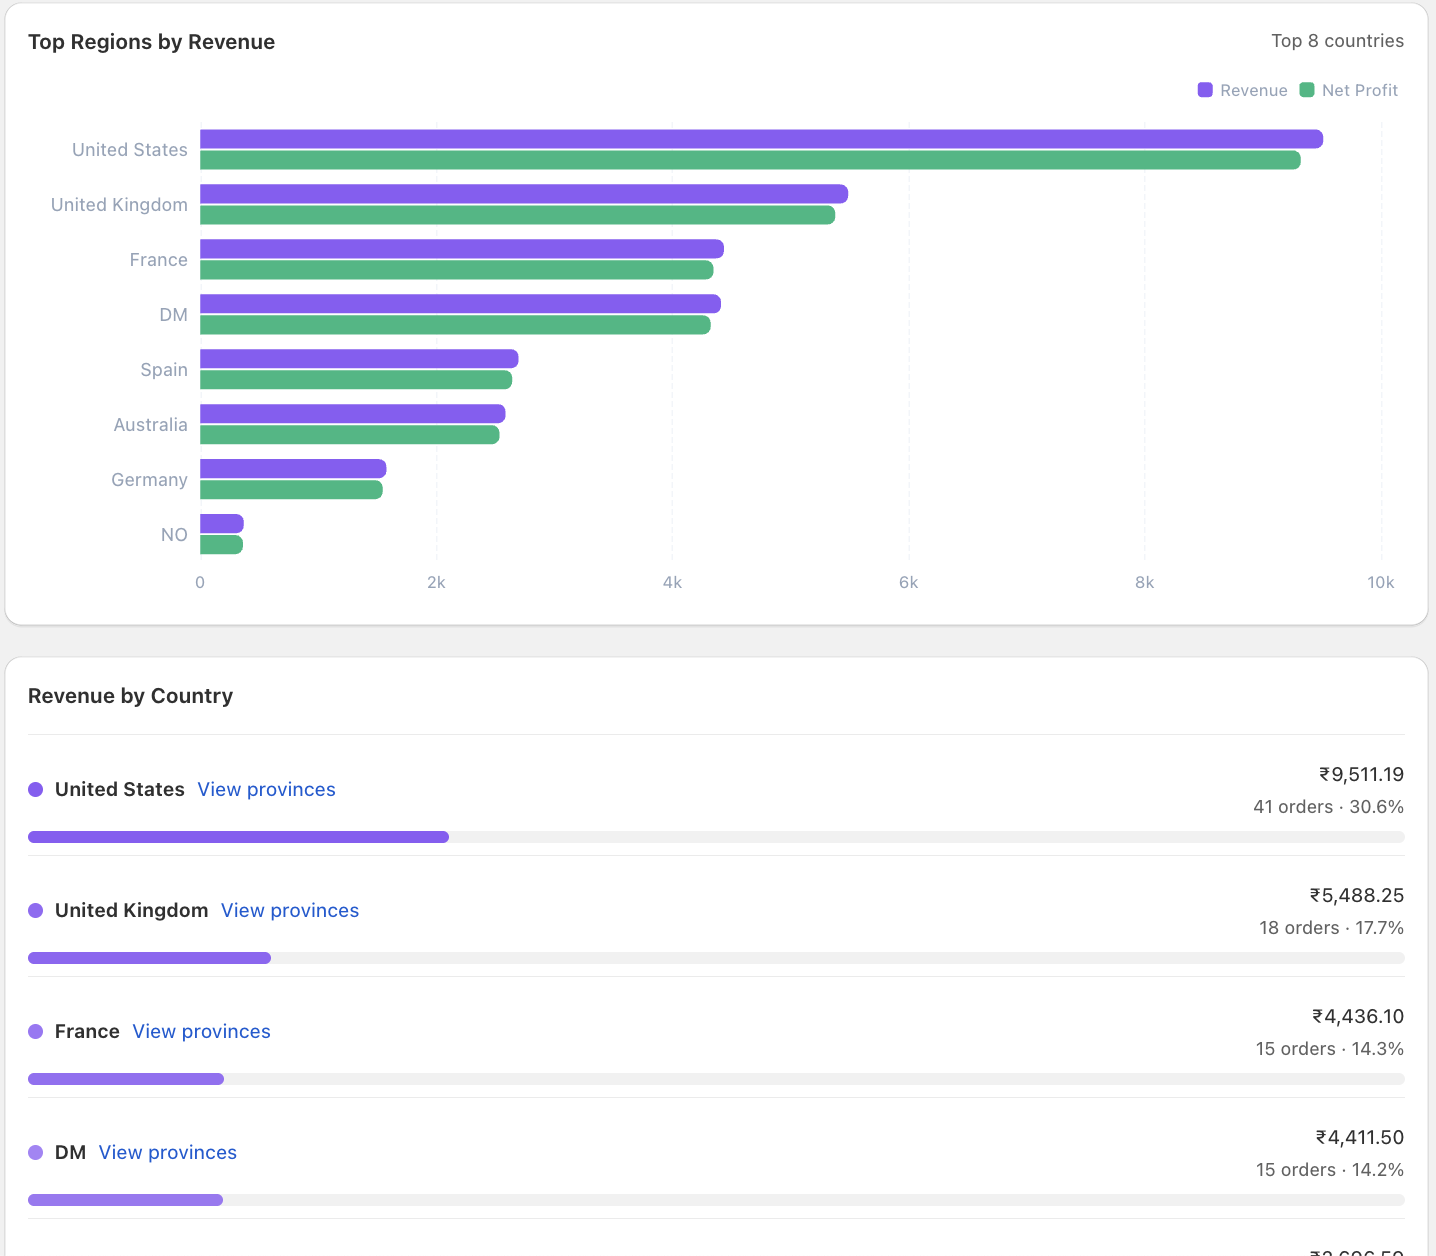This screenshot has width=1436, height=1256.
Task: Select United Kingdom green net profit bar
Action: tap(517, 215)
